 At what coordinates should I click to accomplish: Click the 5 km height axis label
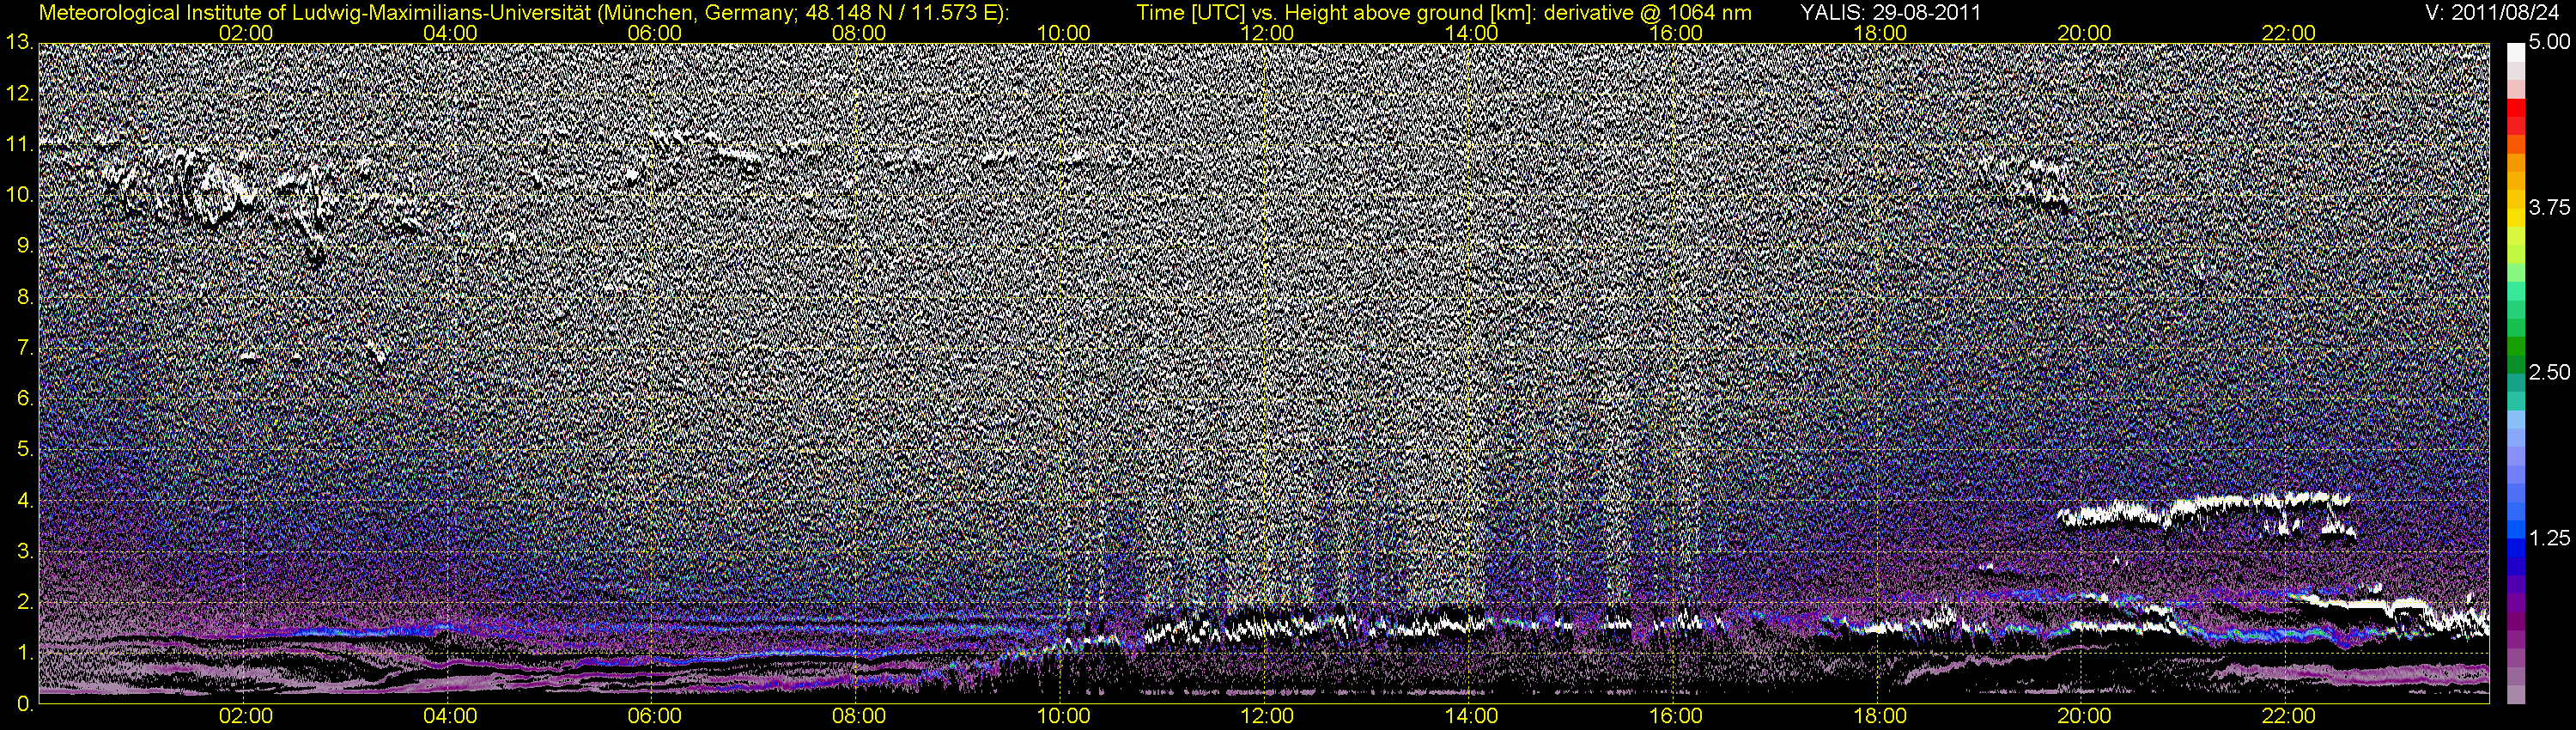[24, 449]
